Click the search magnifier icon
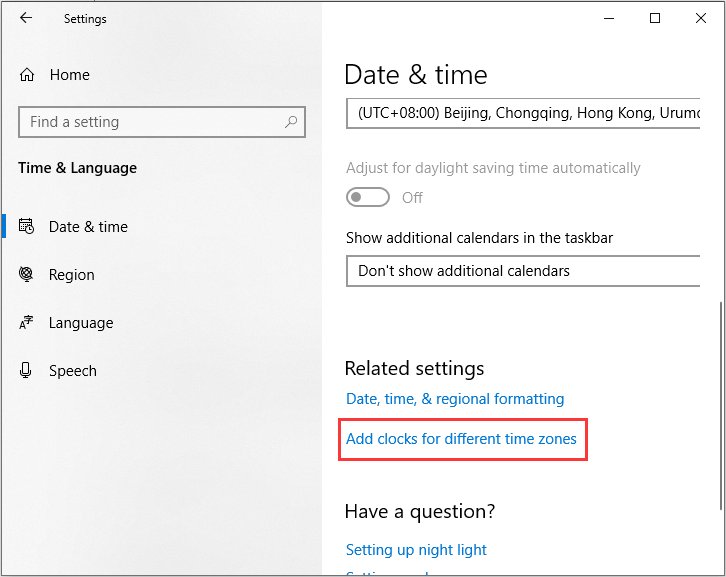This screenshot has width=726, height=577. pyautogui.click(x=291, y=122)
